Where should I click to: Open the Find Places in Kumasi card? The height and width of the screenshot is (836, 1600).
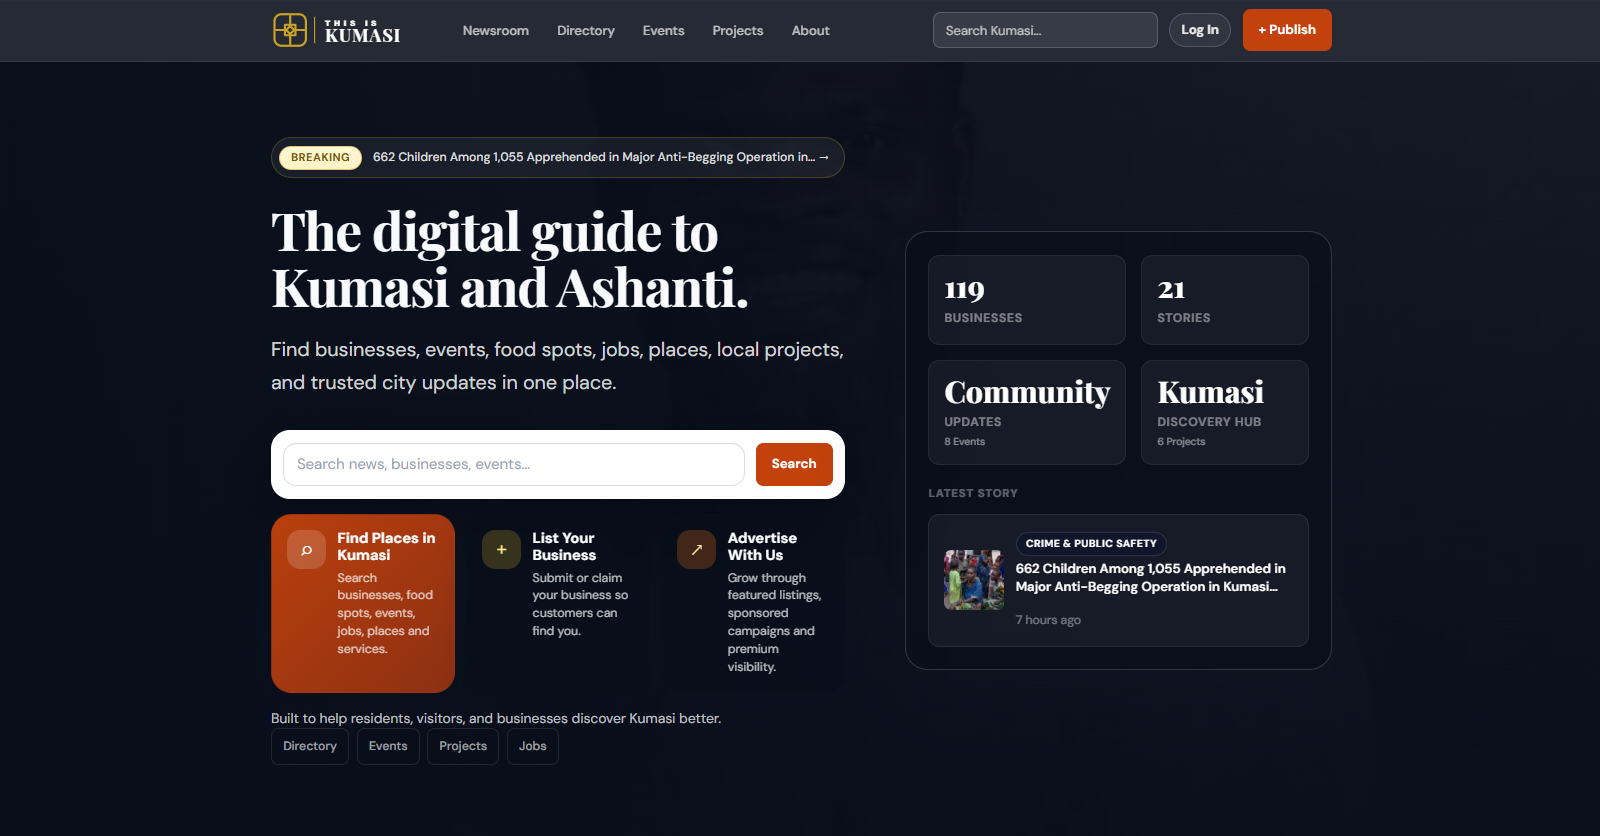click(363, 603)
